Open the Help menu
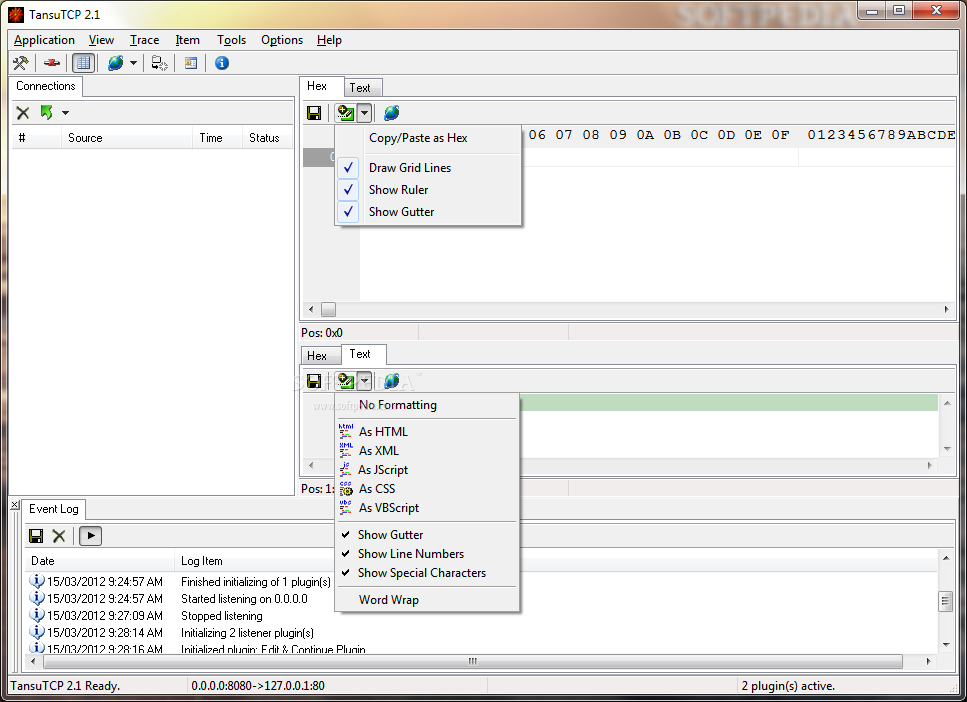Viewport: 967px width, 702px height. (329, 40)
